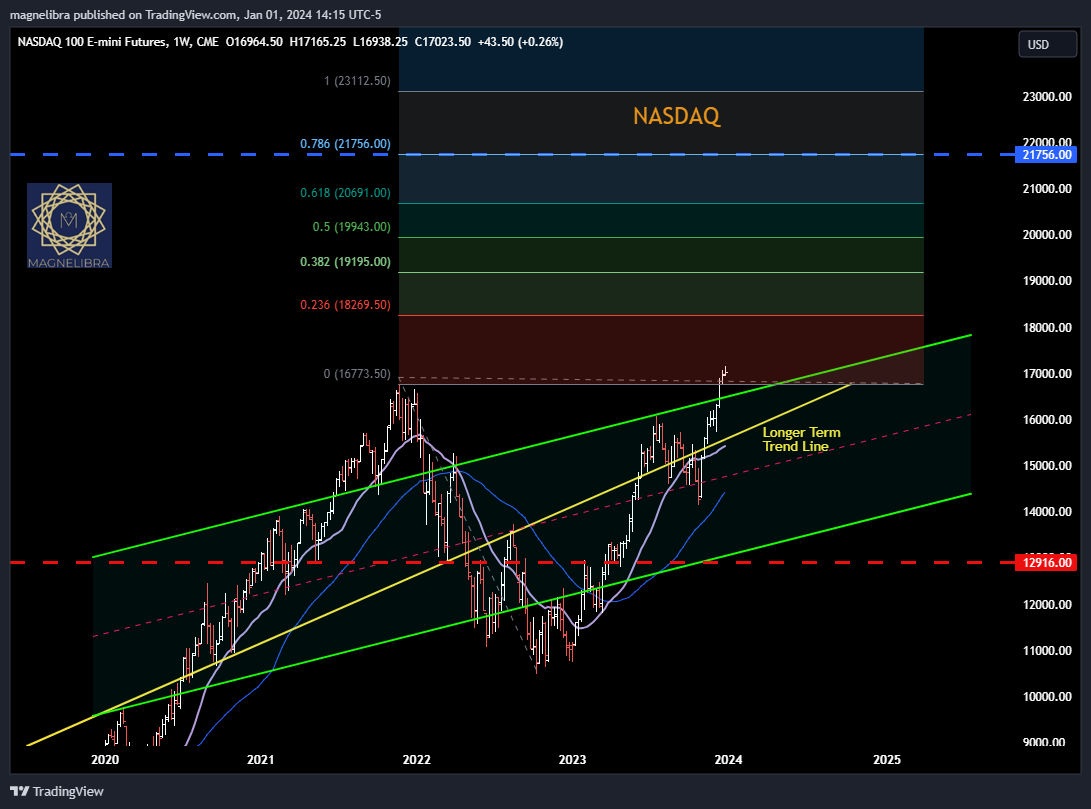Viewport: 1091px width, 809px height.
Task: Click the 10000.00 price axis value
Action: pyautogui.click(x=1047, y=697)
